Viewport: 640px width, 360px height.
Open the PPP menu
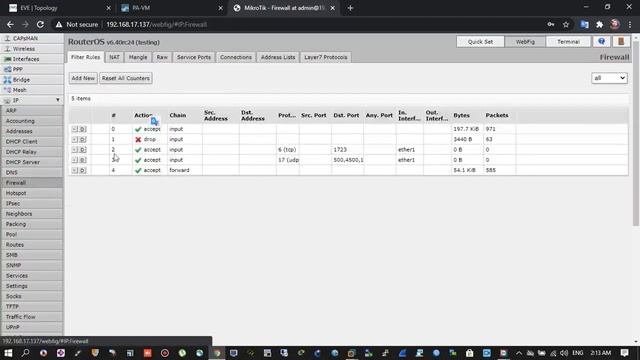(32, 69)
